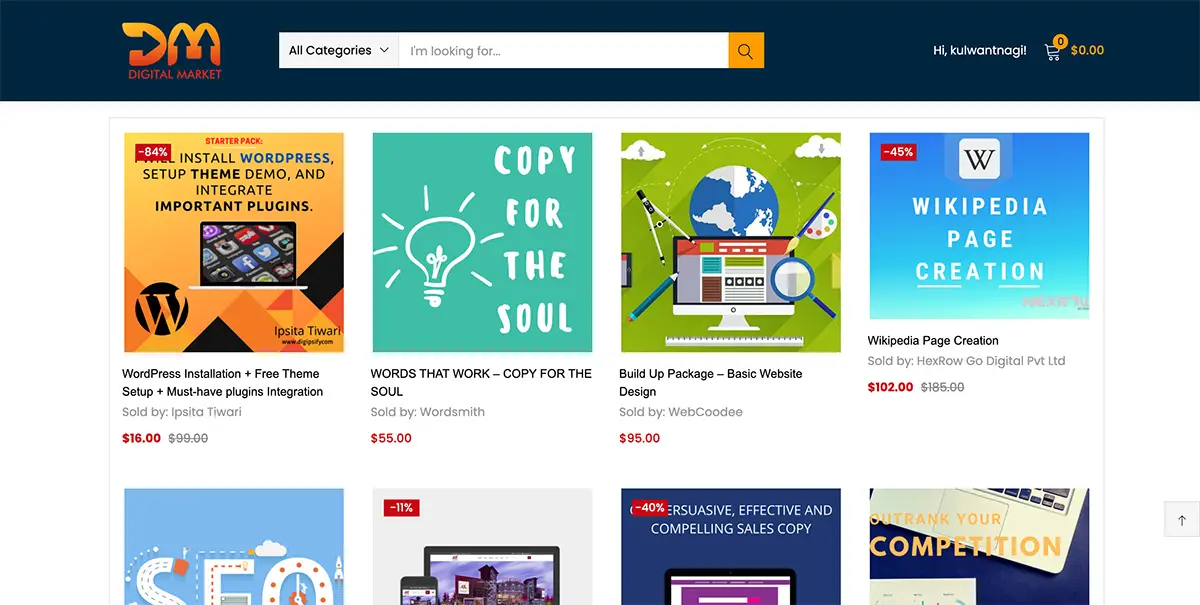Viewport: 1200px width, 605px height.
Task: Click the cart item count badge
Action: (x=1060, y=42)
